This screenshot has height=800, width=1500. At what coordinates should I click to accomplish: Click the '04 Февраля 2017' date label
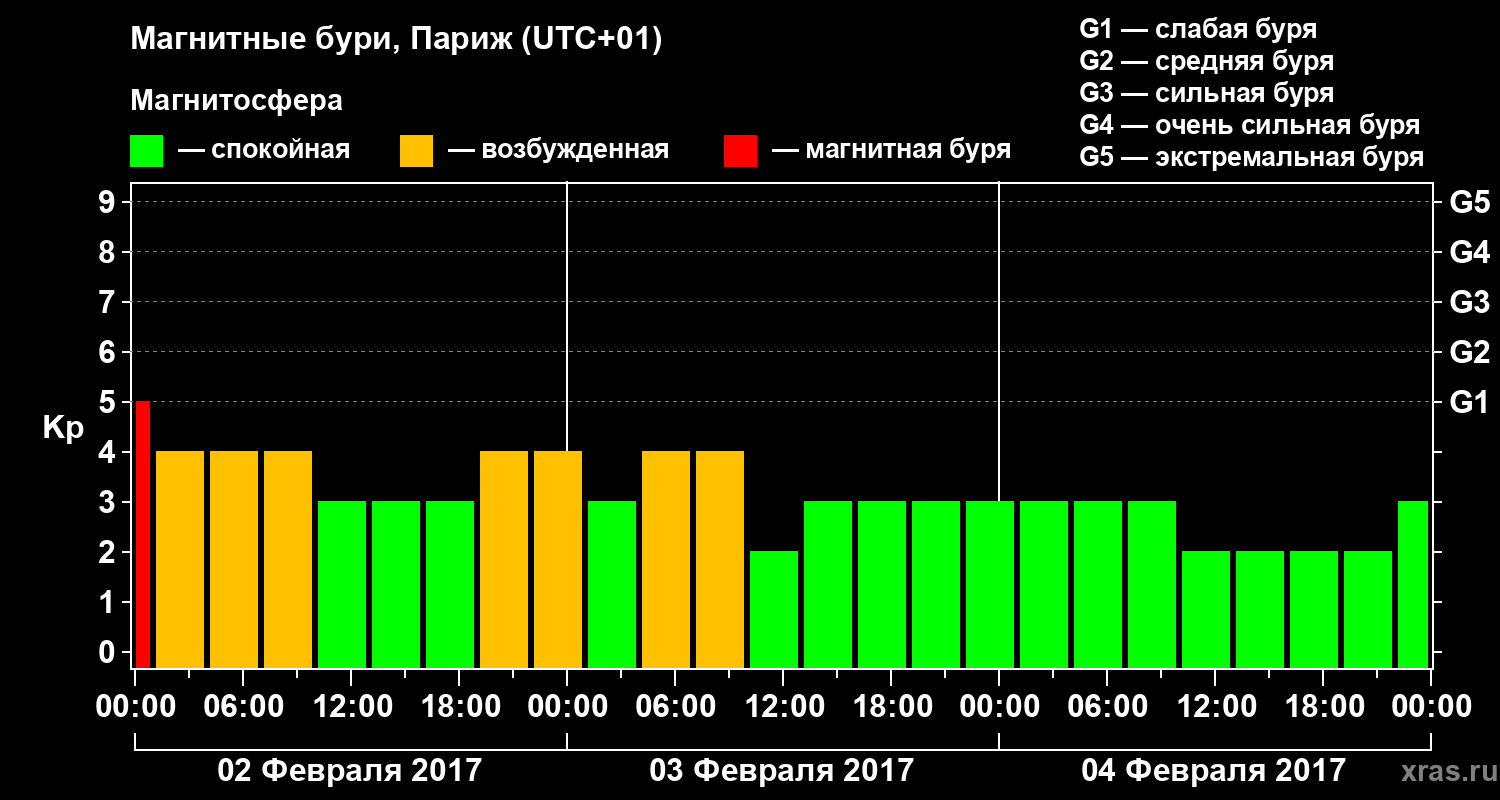point(1214,771)
